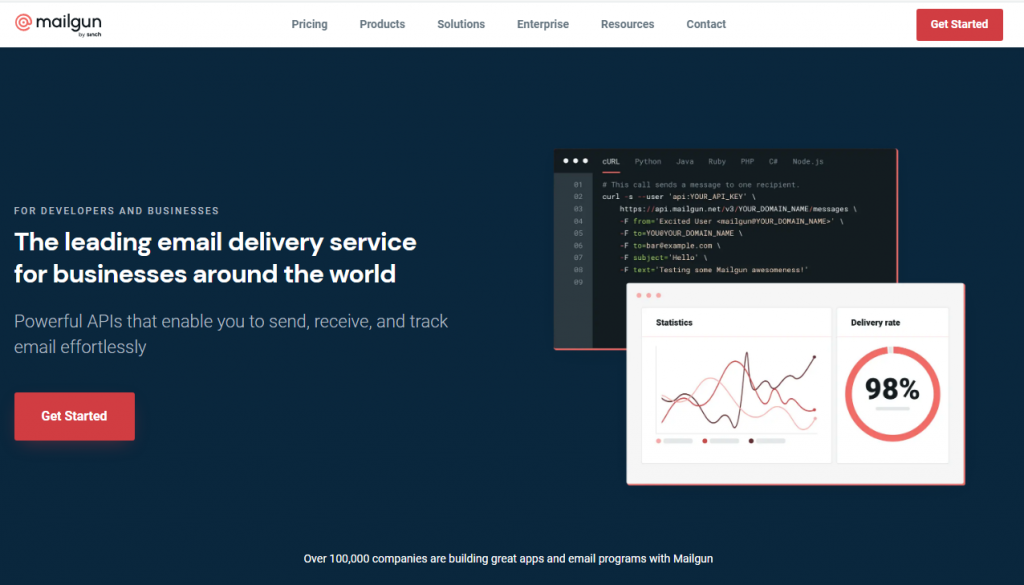Image resolution: width=1024 pixels, height=585 pixels.
Task: Click the Statistics line chart
Action: (738, 392)
